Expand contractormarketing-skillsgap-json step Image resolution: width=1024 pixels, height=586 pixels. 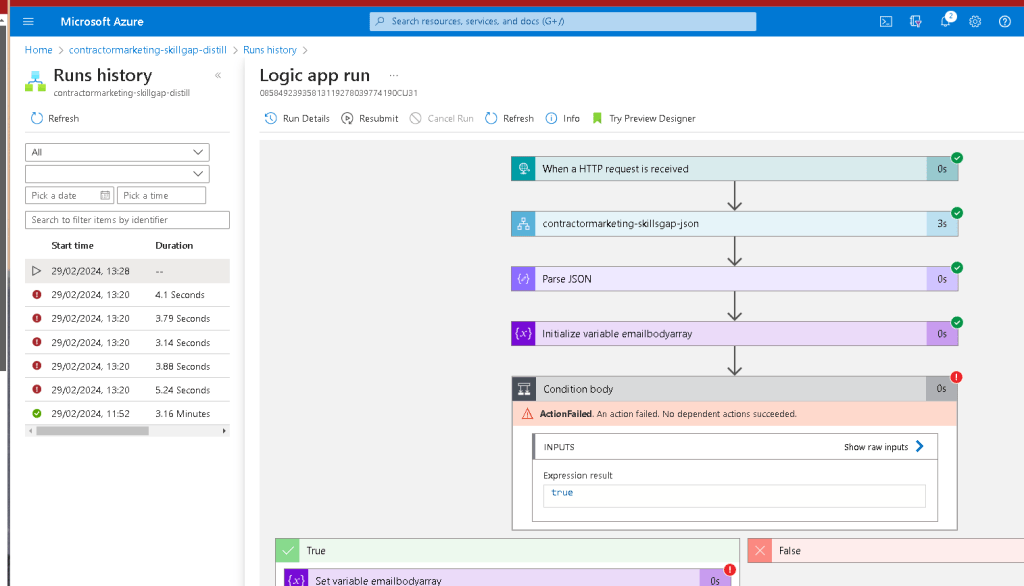[x=734, y=223]
